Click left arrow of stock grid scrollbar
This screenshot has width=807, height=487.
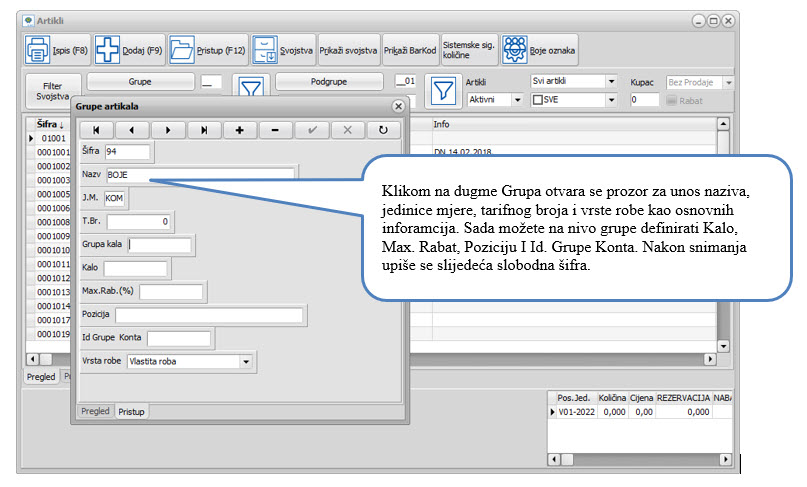554,459
